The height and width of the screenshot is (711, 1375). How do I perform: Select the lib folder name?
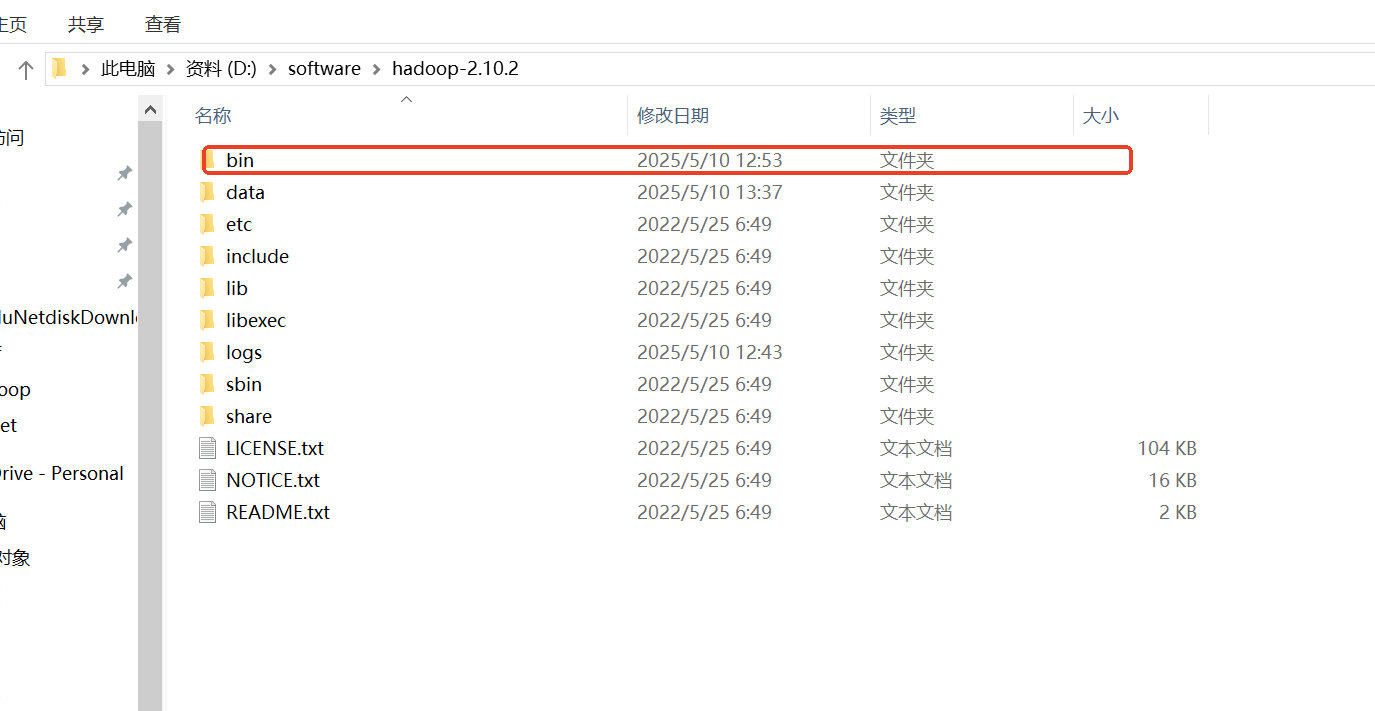[236, 288]
